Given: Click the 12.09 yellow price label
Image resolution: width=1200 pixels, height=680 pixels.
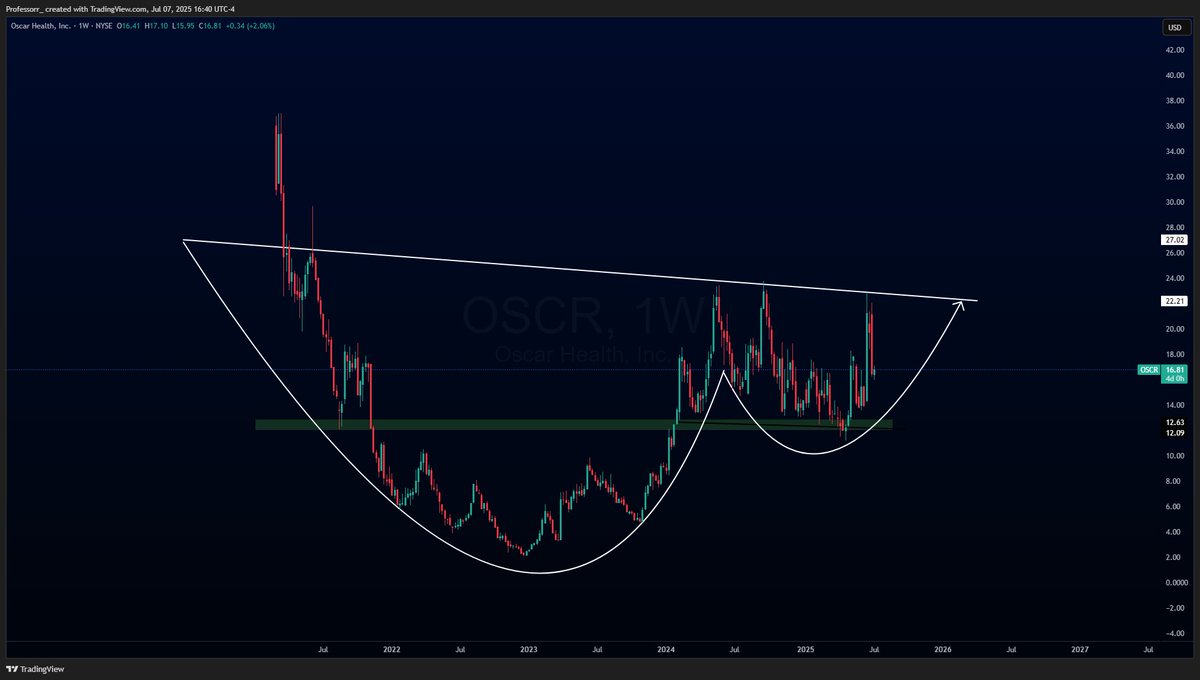Looking at the screenshot, I should [x=1174, y=432].
